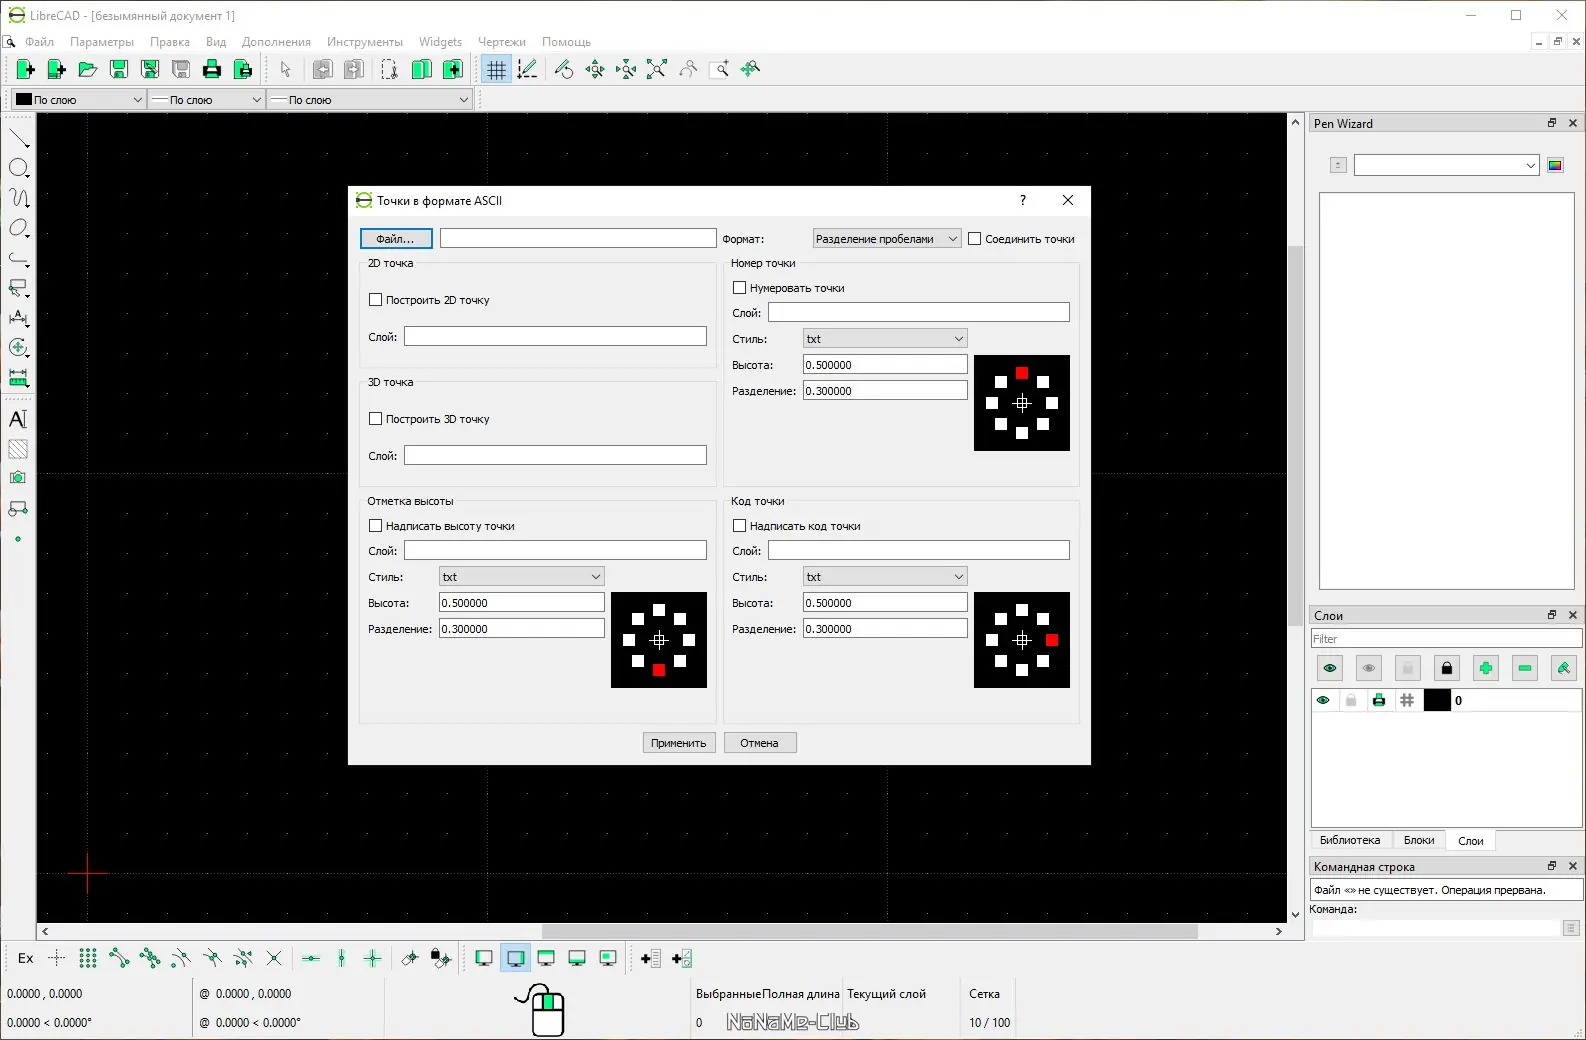Screen dimensions: 1586x1040
Task: Click the add layer green plus icon
Action: click(x=1485, y=668)
